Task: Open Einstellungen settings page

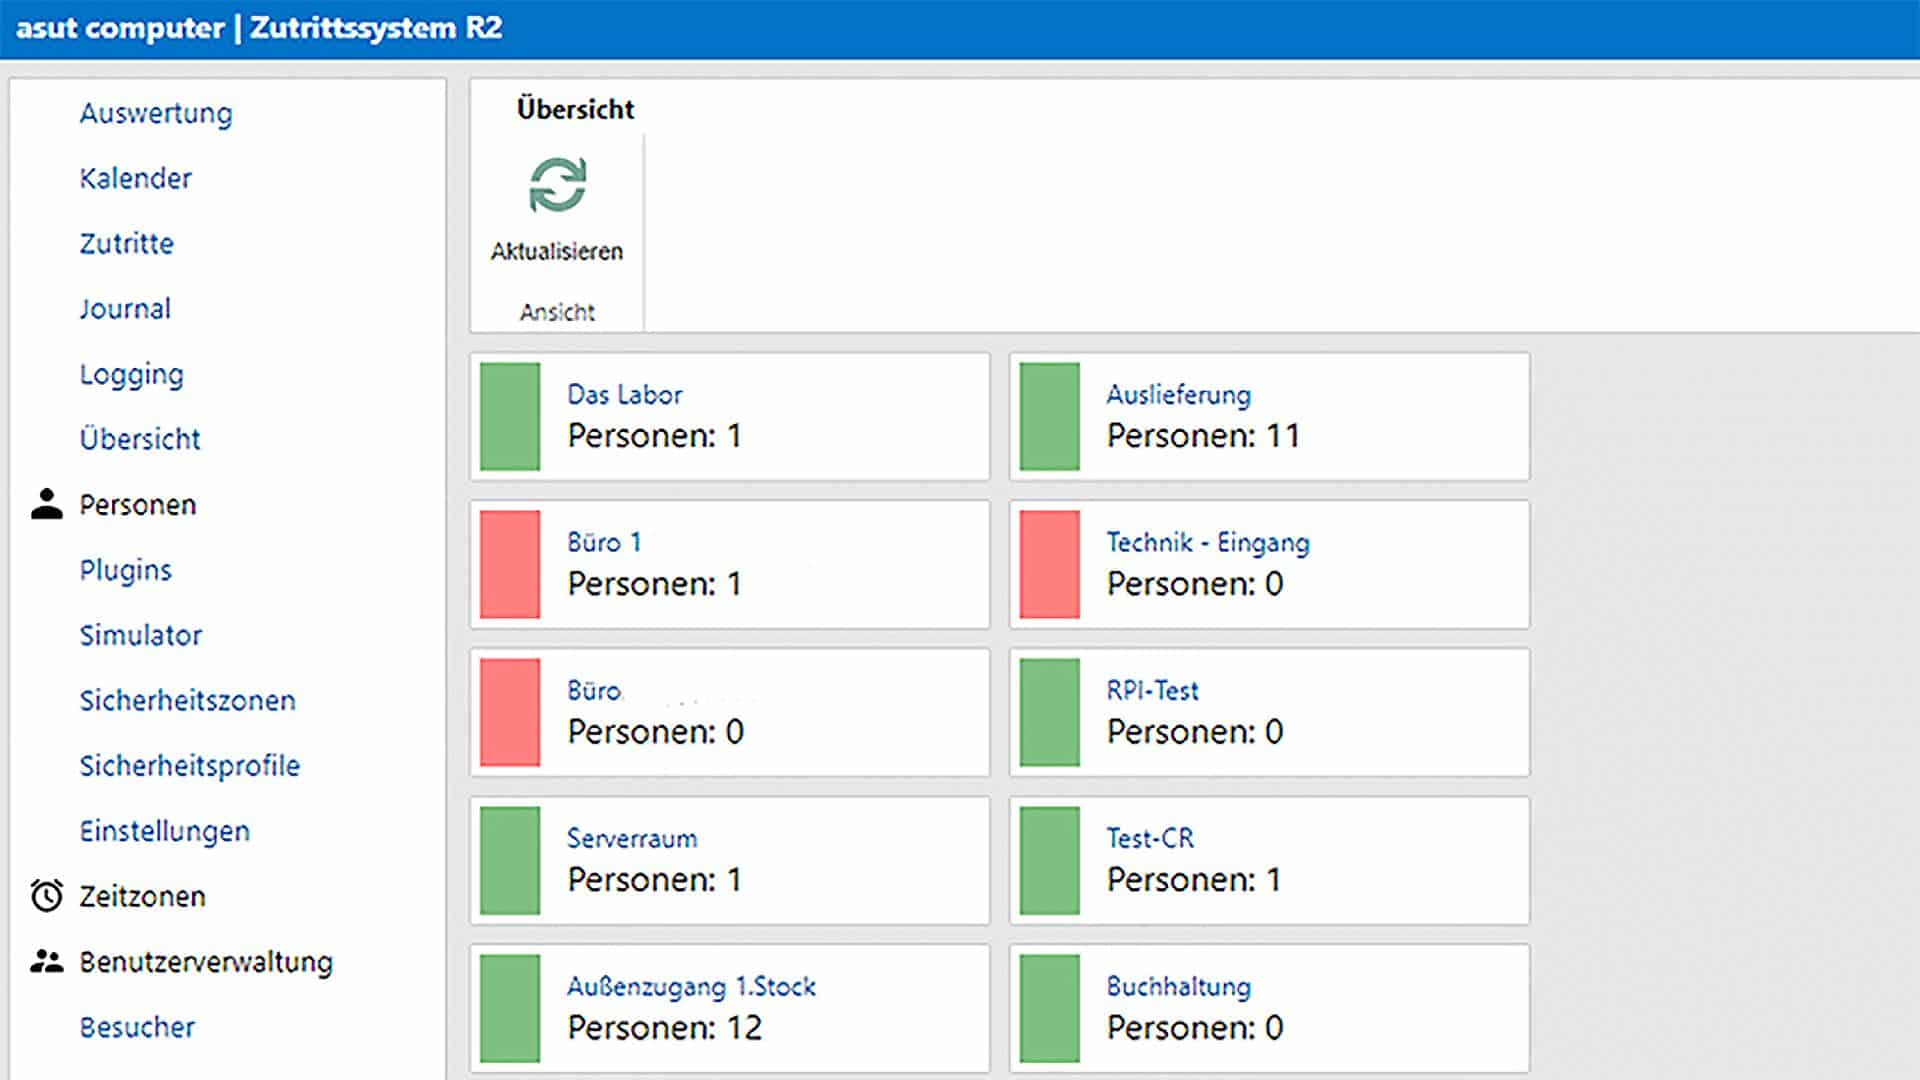Action: click(x=165, y=831)
